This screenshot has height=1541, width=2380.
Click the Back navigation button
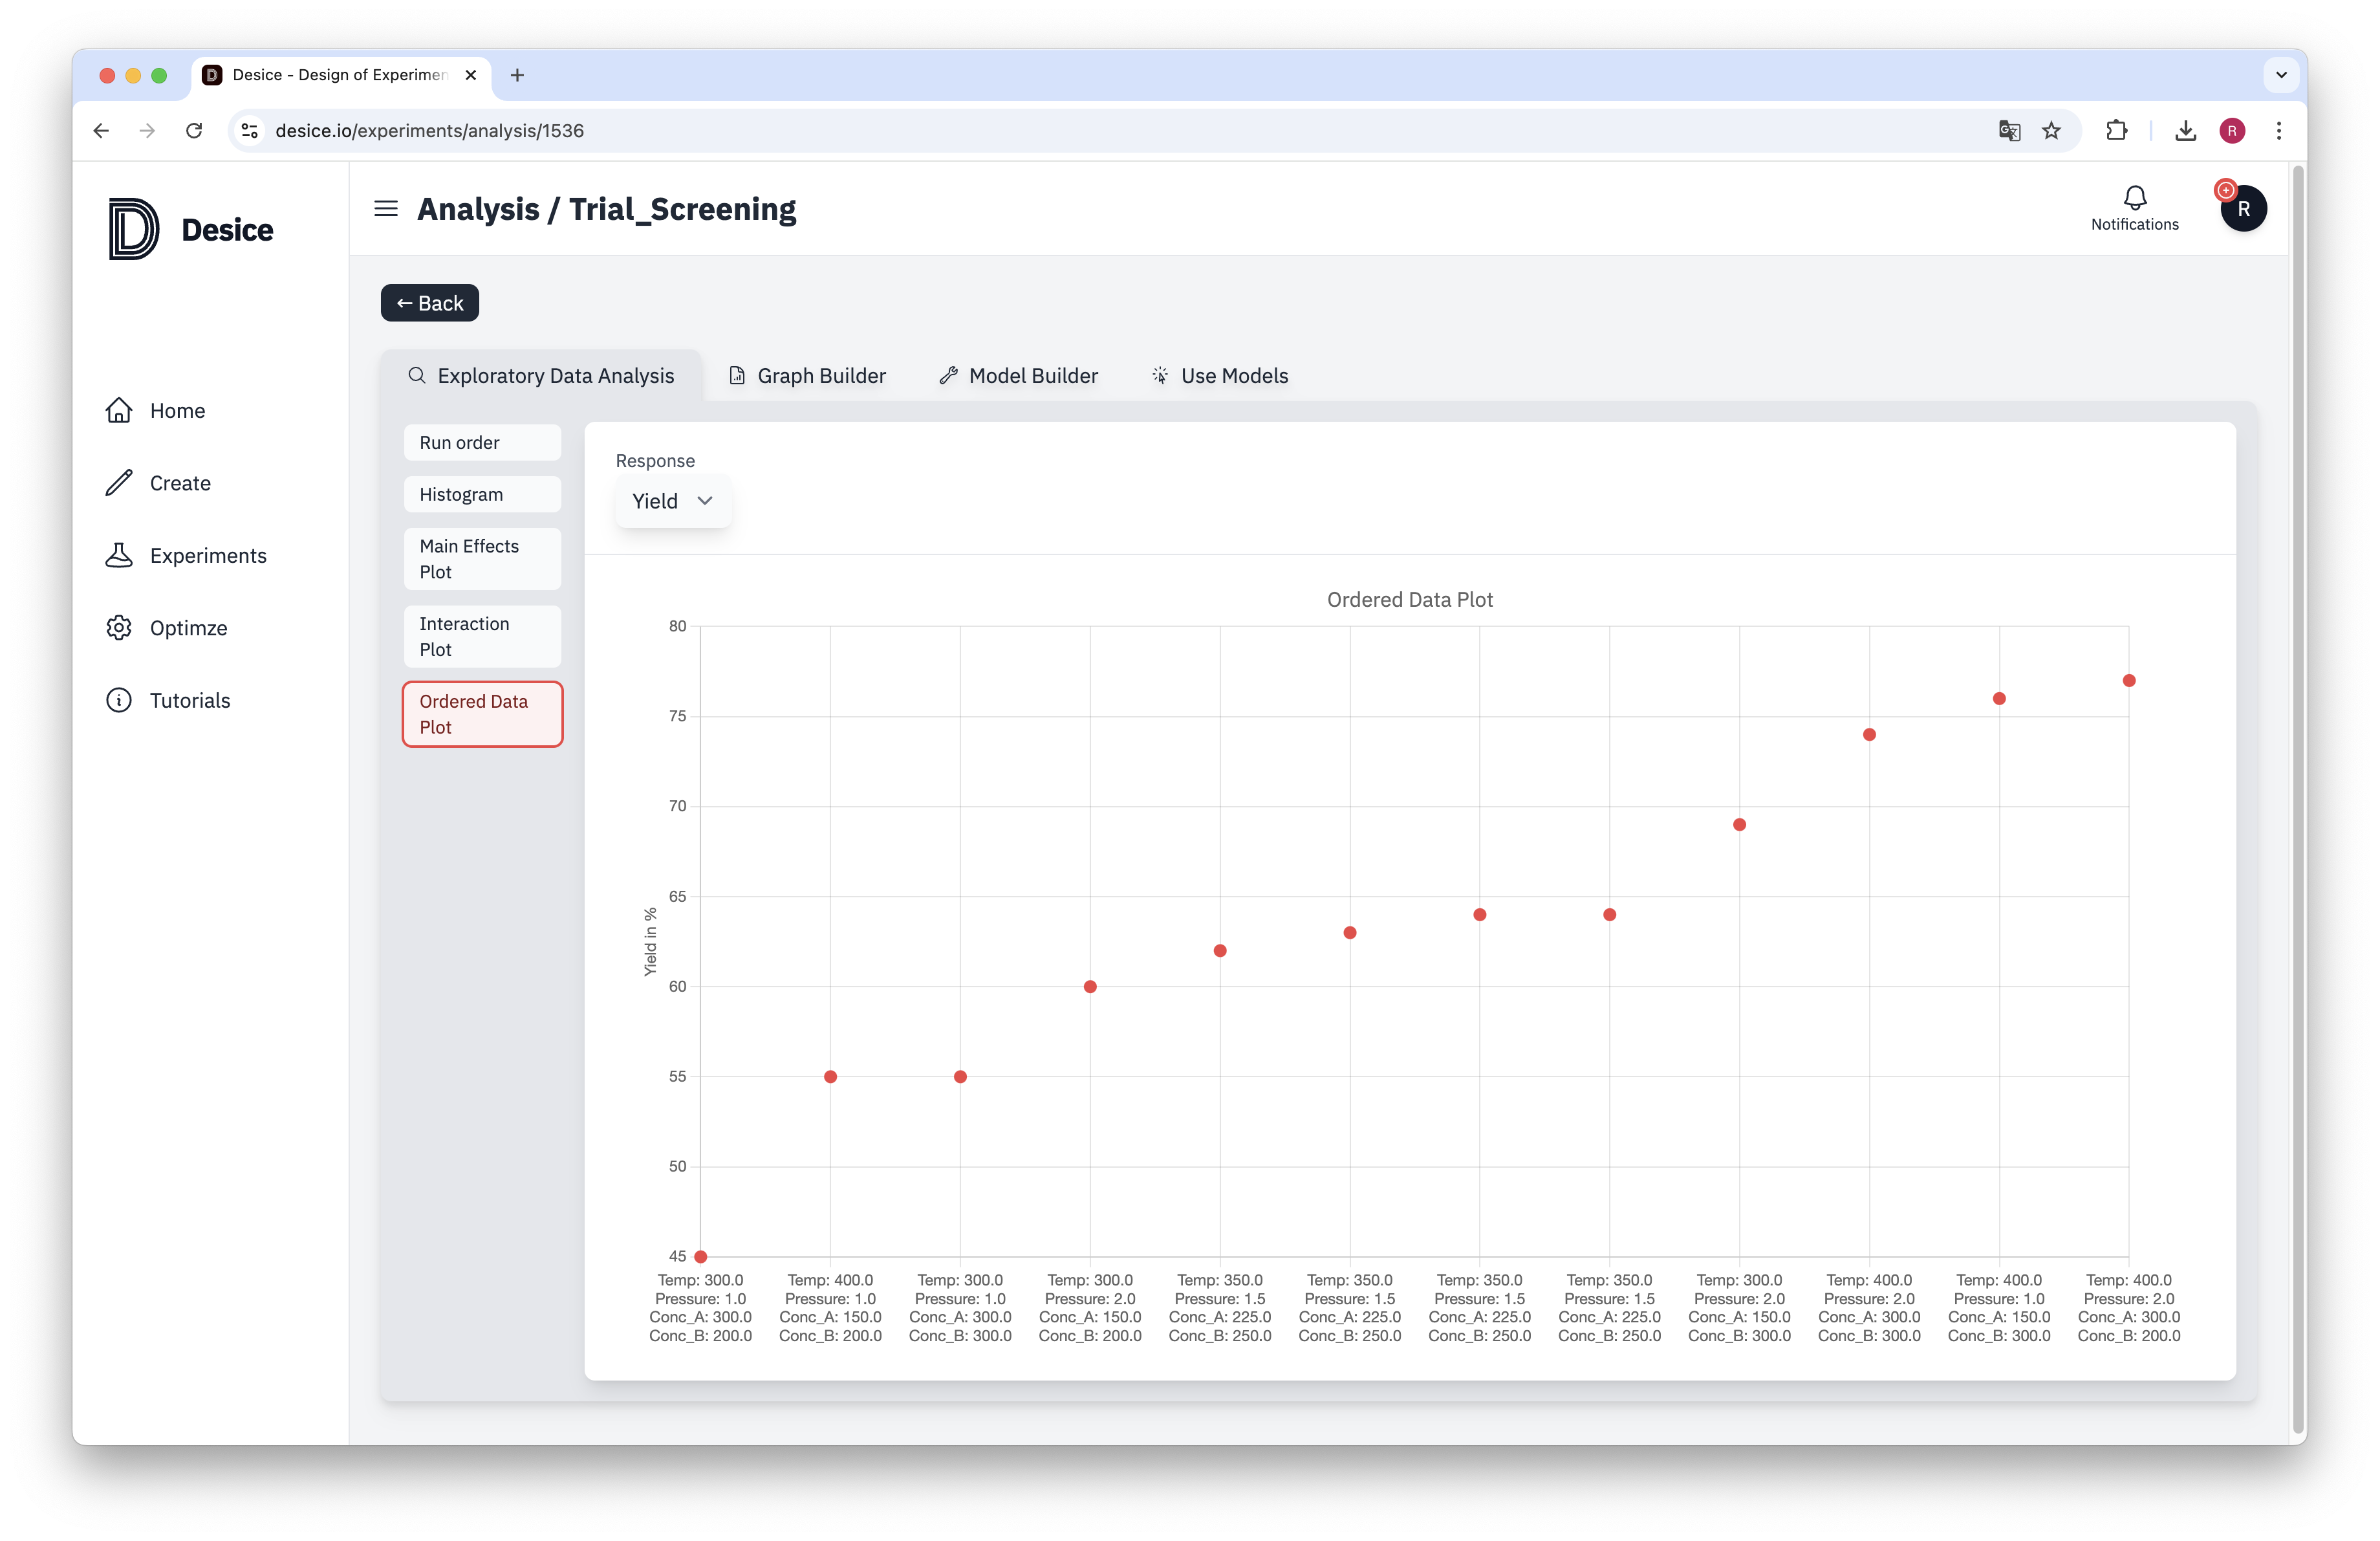(429, 302)
